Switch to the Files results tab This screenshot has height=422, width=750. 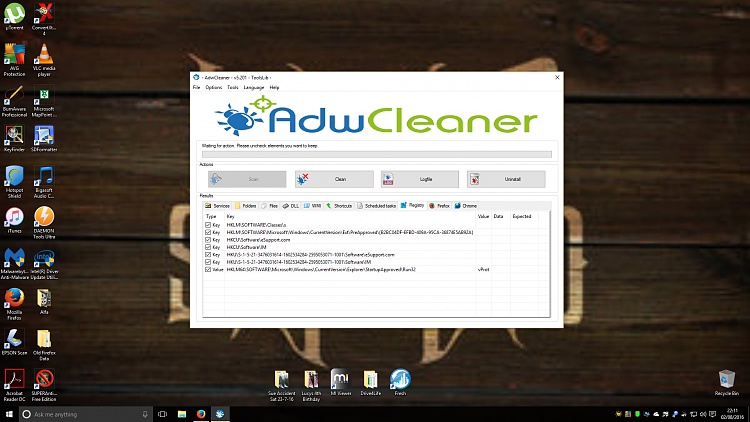tap(269, 206)
